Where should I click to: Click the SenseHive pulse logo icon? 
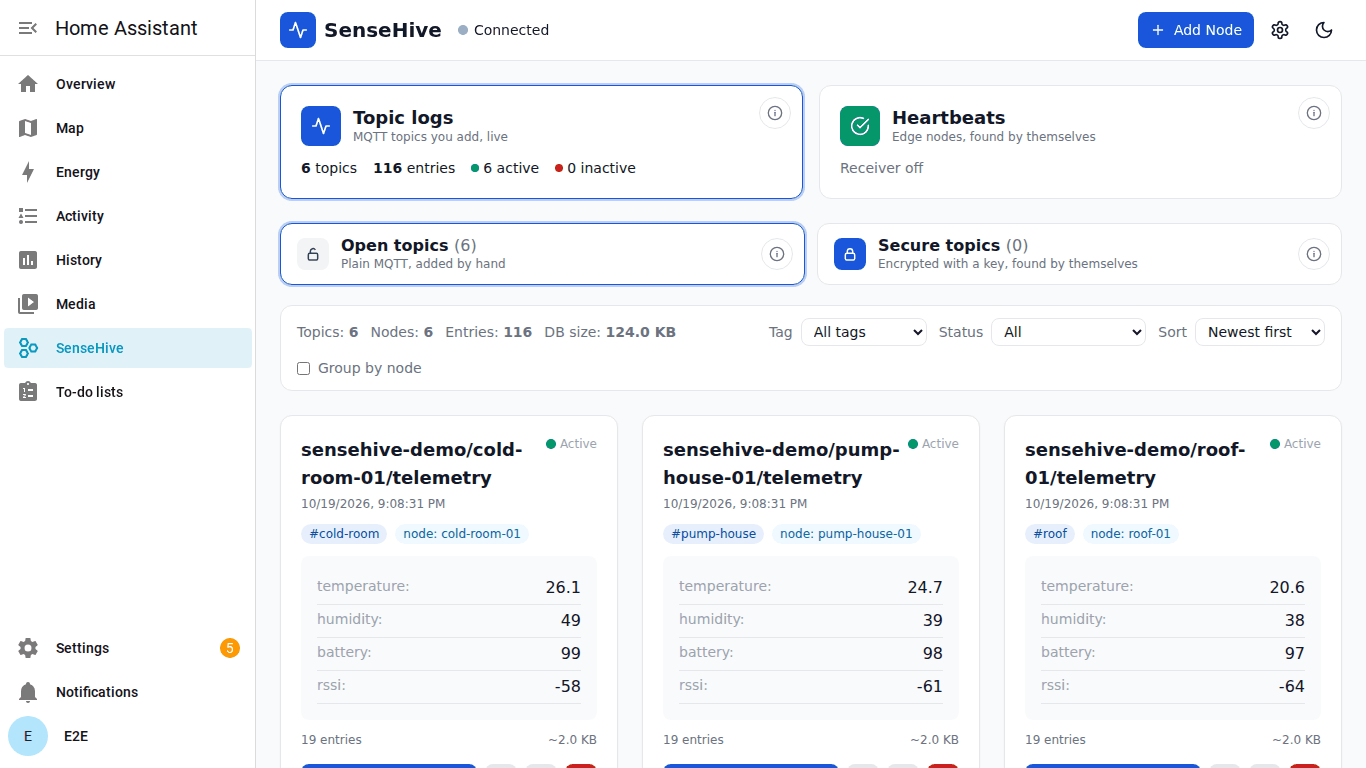298,30
